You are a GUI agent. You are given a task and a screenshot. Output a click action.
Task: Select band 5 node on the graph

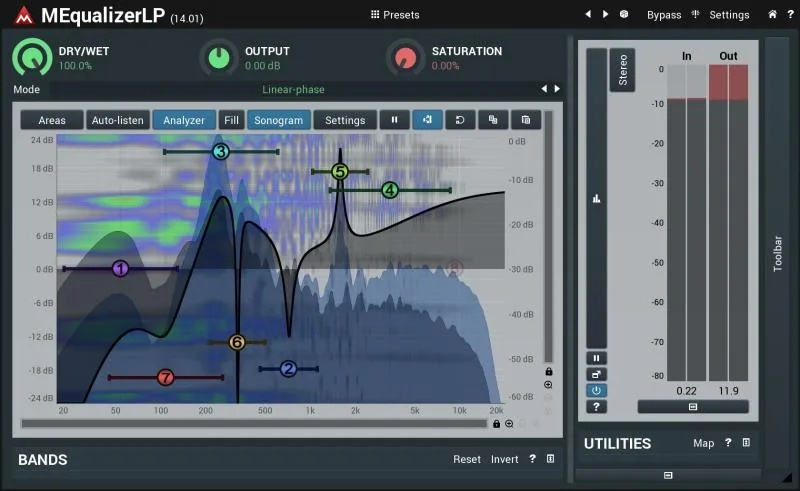coord(340,172)
